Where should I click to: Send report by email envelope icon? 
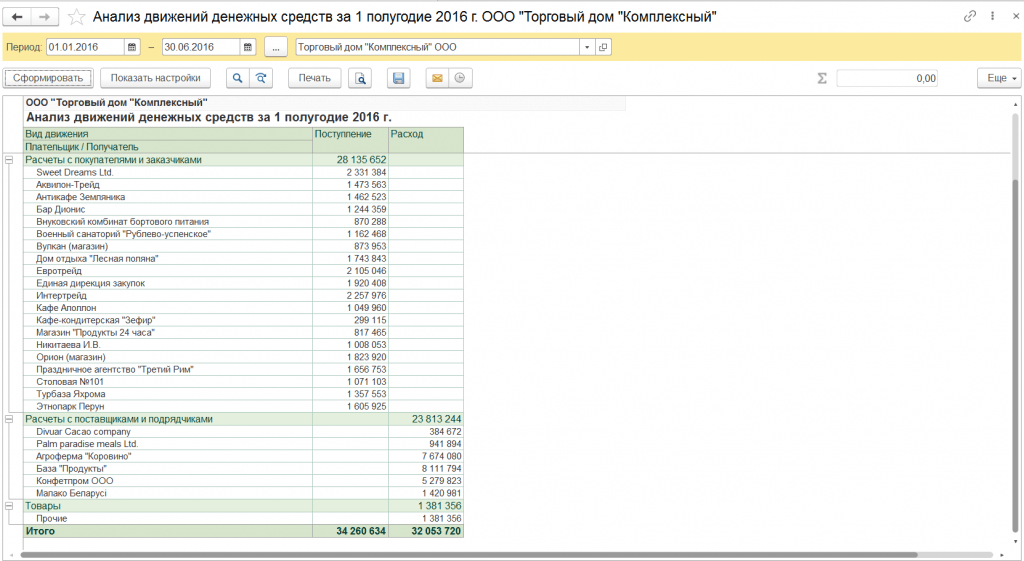tap(437, 78)
